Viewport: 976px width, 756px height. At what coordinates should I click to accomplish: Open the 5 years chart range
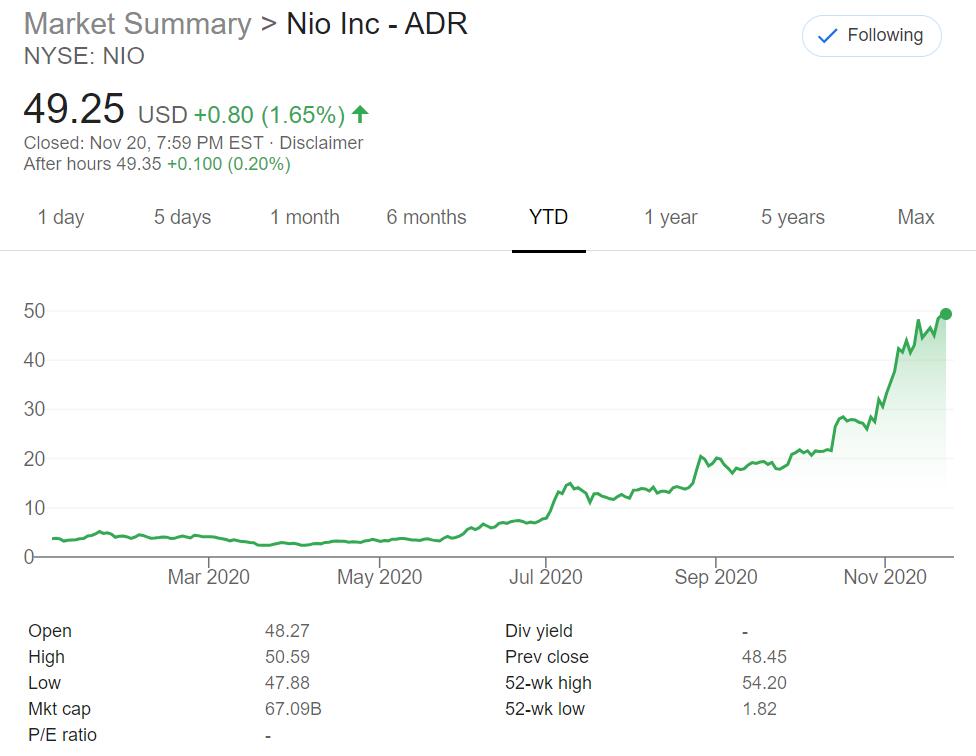click(x=791, y=217)
